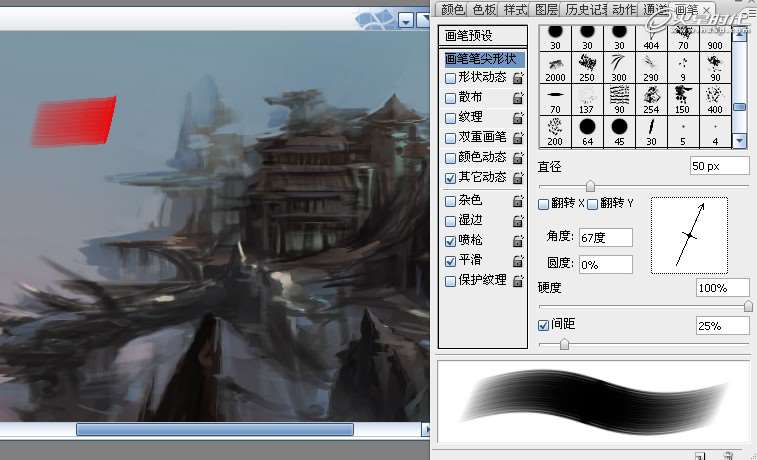Toggle the lock icon next to 杂色
This screenshot has height=460, width=757.
(518, 200)
